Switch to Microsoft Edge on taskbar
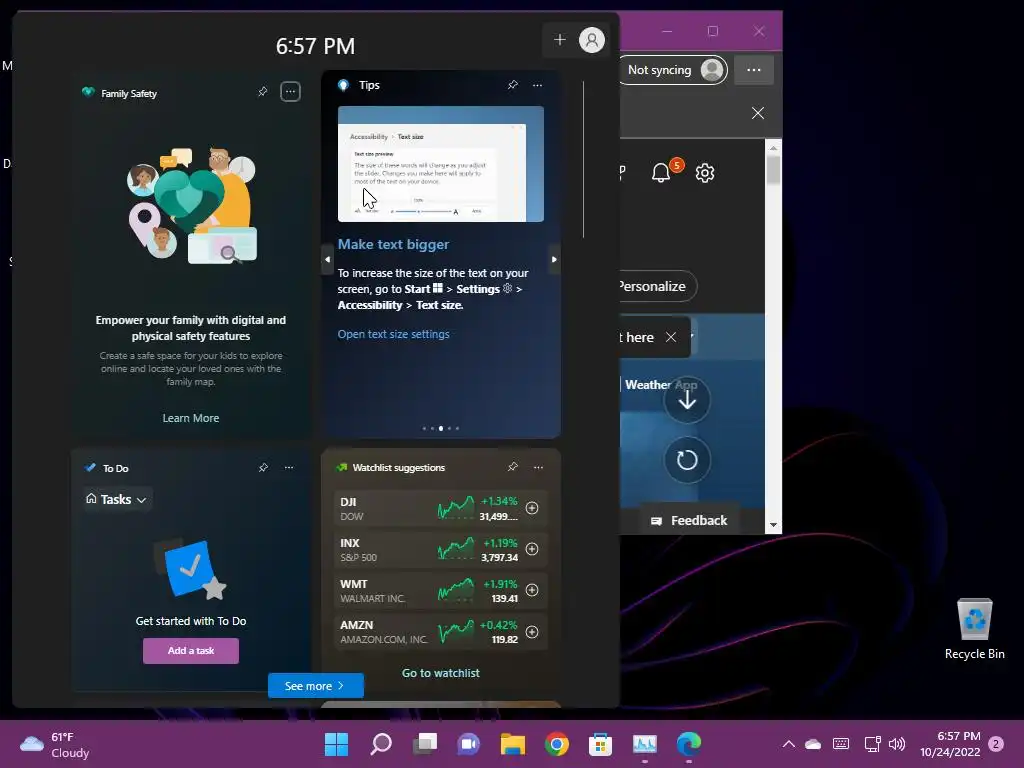This screenshot has width=1024, height=768. tap(689, 744)
